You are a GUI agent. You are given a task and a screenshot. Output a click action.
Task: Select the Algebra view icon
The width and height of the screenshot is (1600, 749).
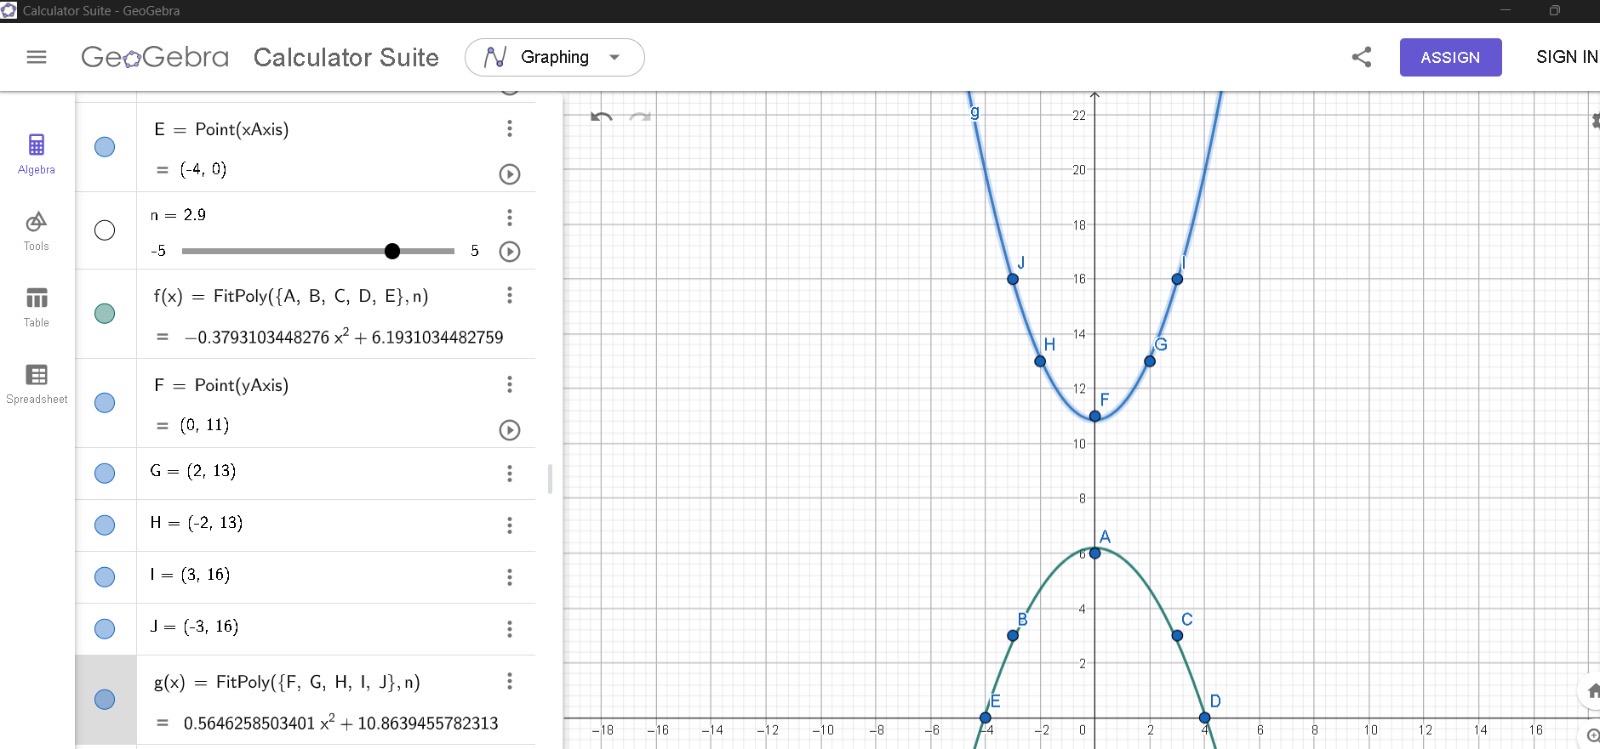pos(36,153)
